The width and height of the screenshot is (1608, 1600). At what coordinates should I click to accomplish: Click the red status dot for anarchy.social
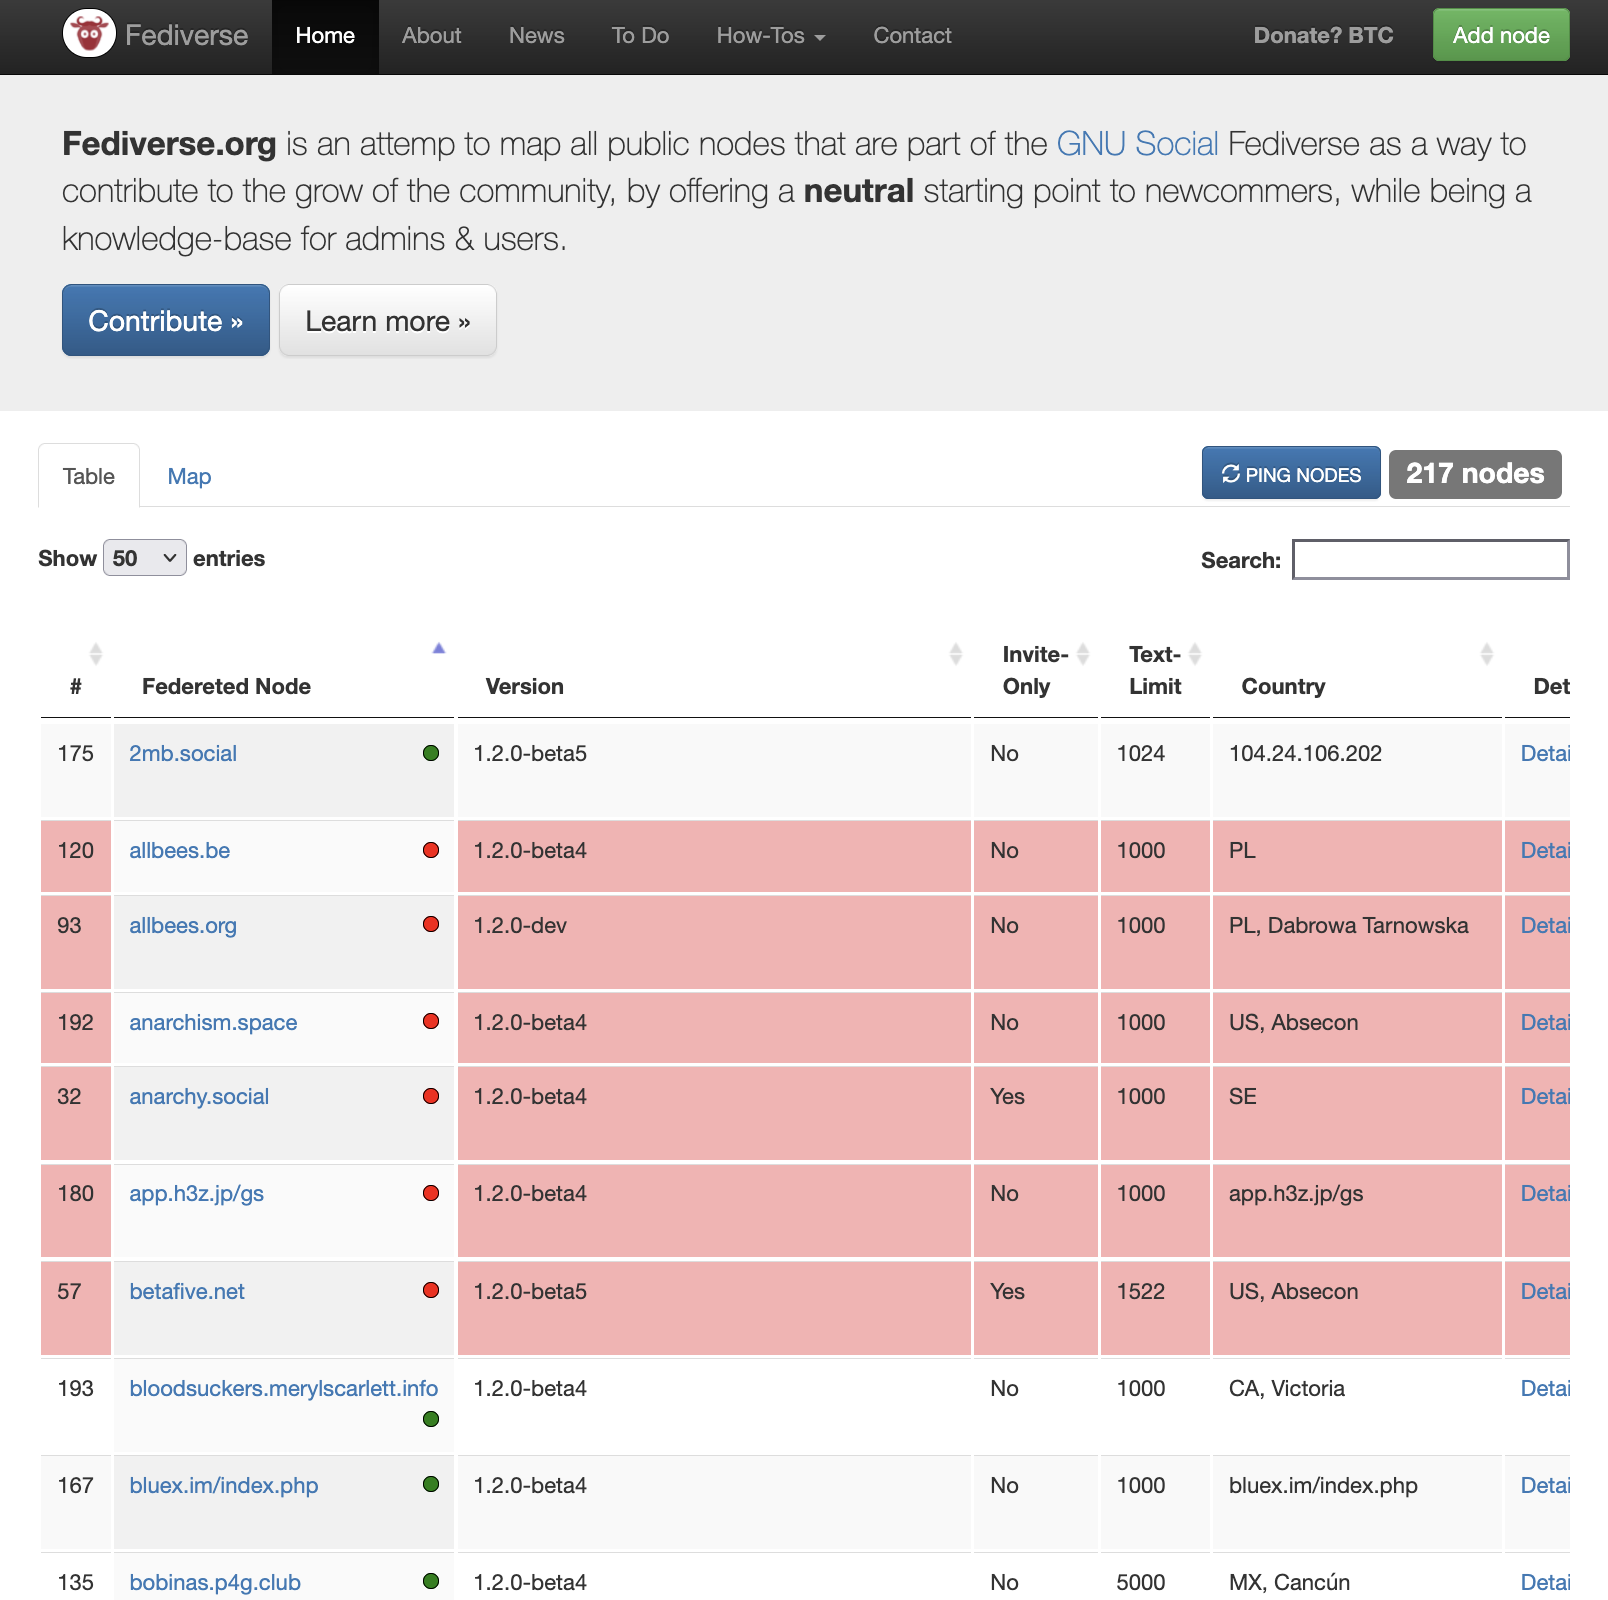click(431, 1096)
